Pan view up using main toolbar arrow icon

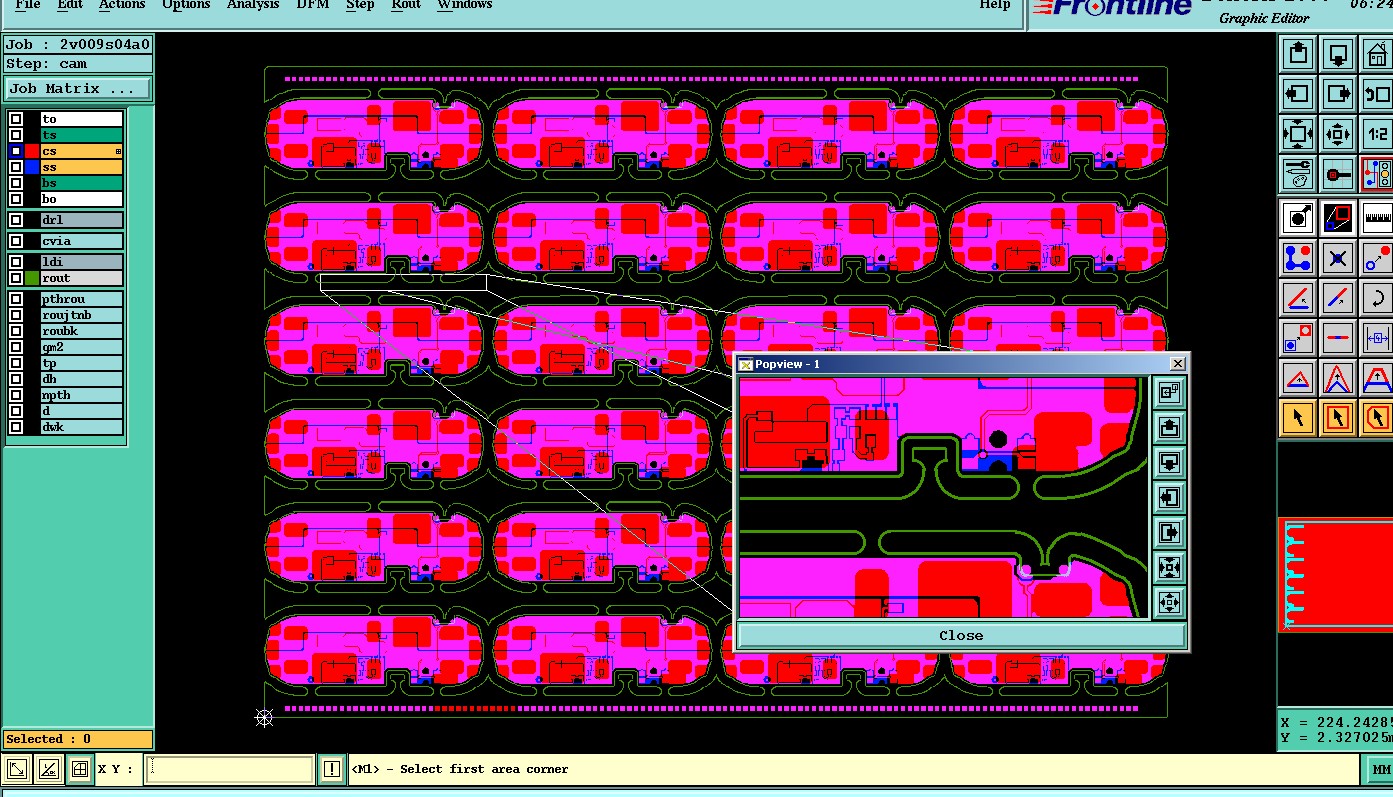click(1298, 53)
